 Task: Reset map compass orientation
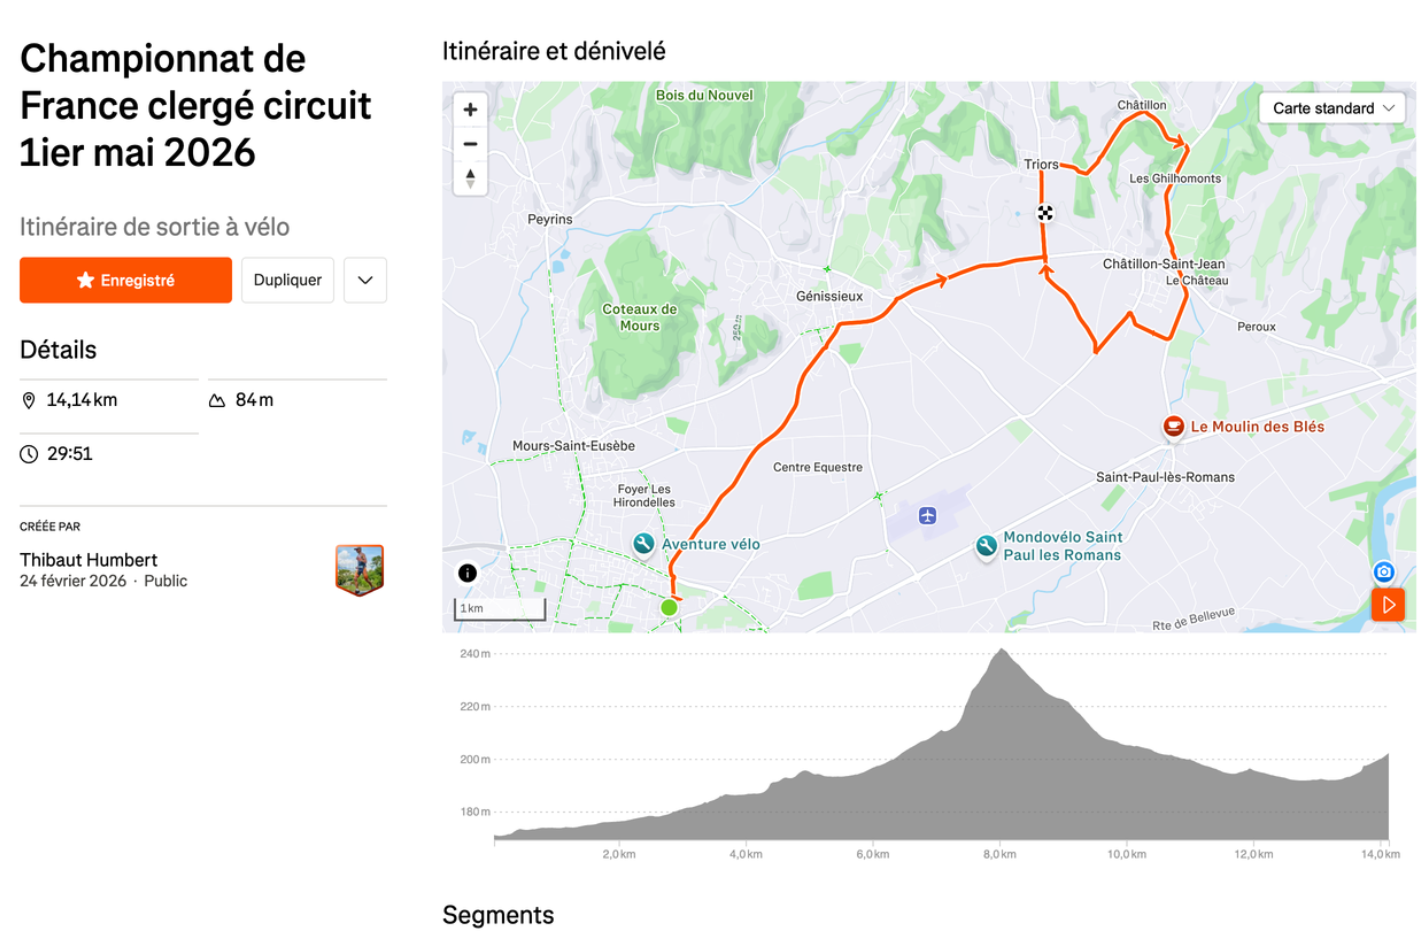[470, 179]
